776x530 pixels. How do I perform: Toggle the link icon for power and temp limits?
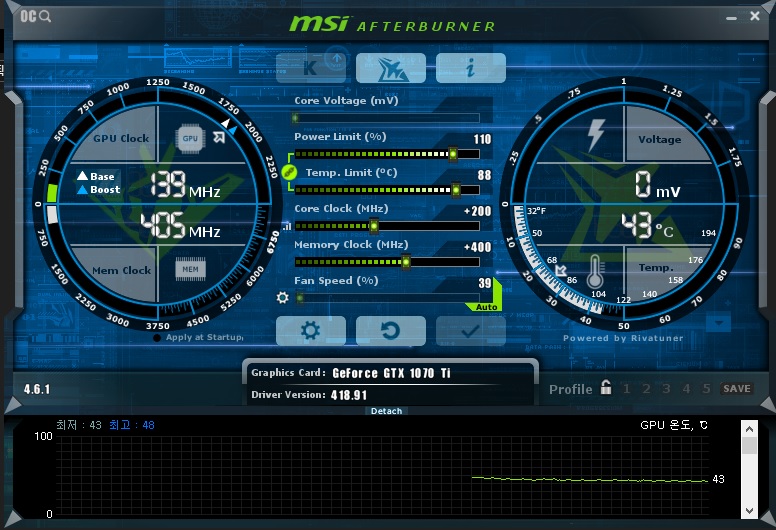coord(289,172)
